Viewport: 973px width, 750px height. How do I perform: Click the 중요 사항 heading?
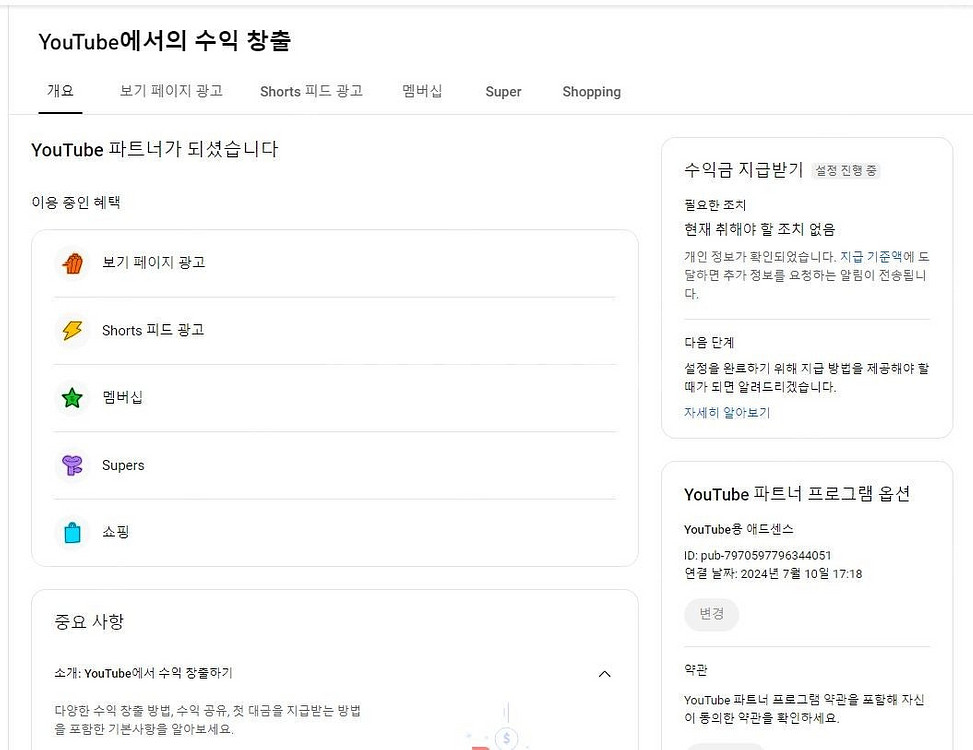pyautogui.click(x=89, y=622)
